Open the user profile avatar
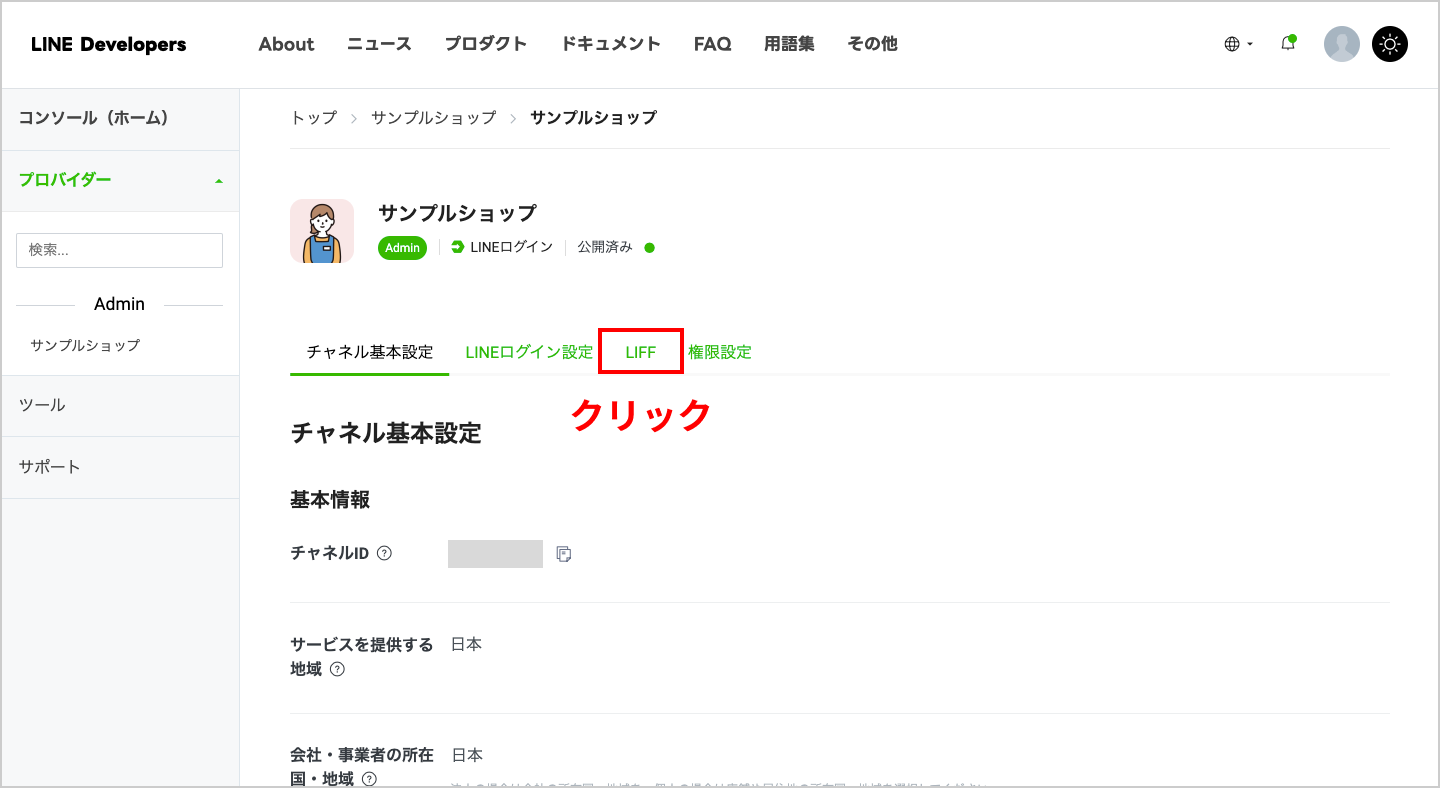 point(1342,44)
